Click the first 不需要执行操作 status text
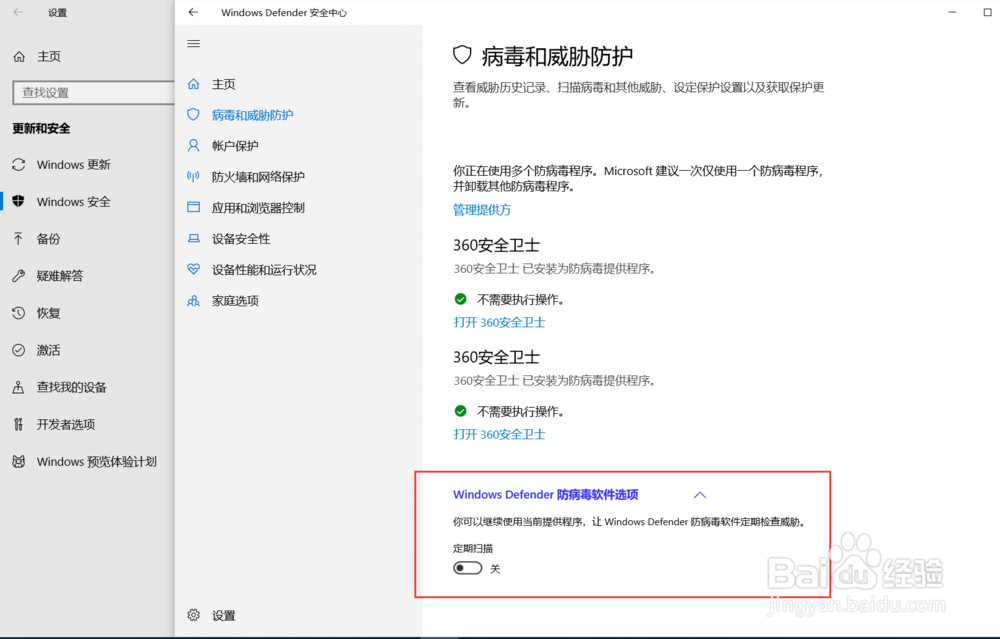Image resolution: width=1000 pixels, height=639 pixels. (x=520, y=299)
